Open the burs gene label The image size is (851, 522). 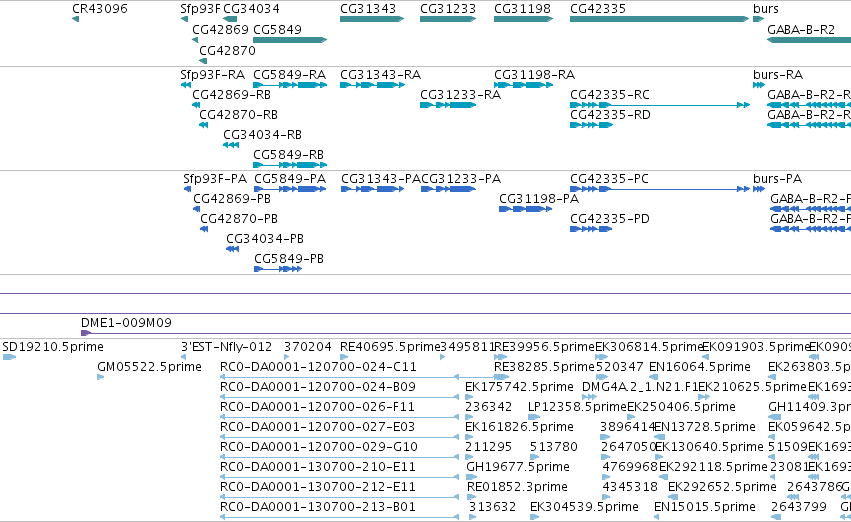766,9
